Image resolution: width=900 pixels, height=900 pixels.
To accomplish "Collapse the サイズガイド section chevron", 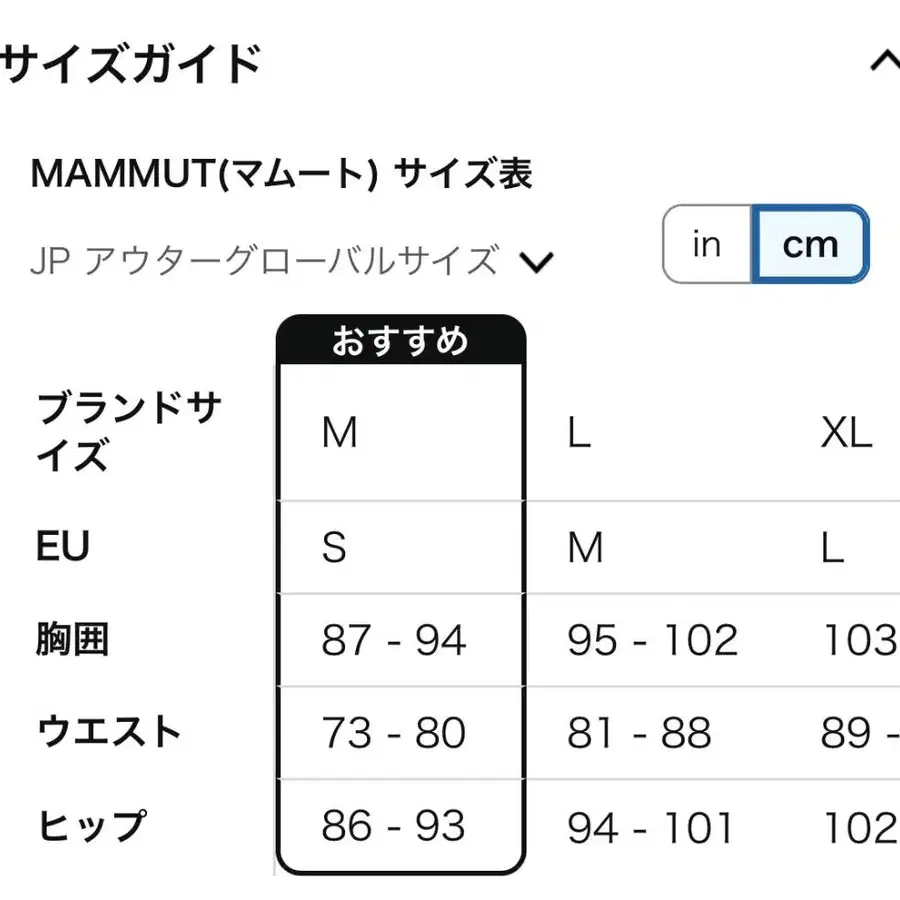I will click(x=884, y=62).
